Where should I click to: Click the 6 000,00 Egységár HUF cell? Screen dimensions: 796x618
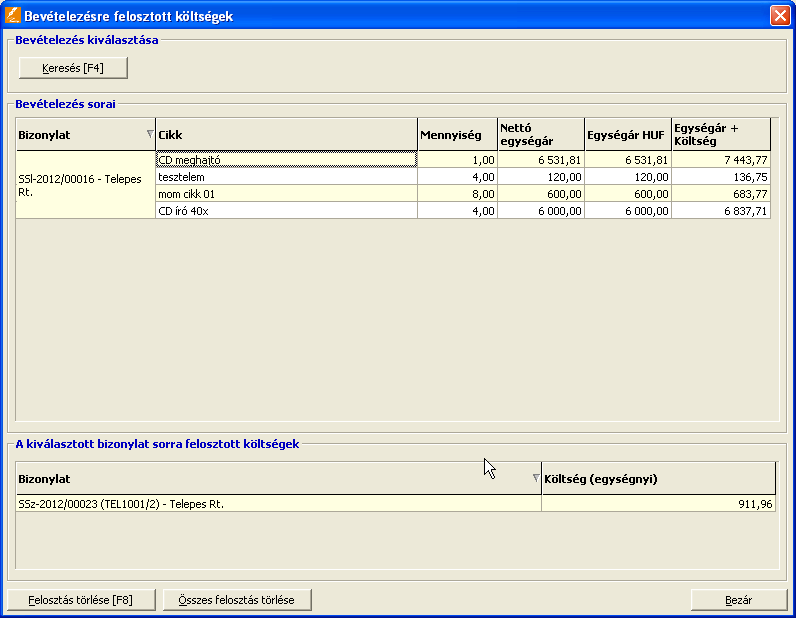pos(628,211)
